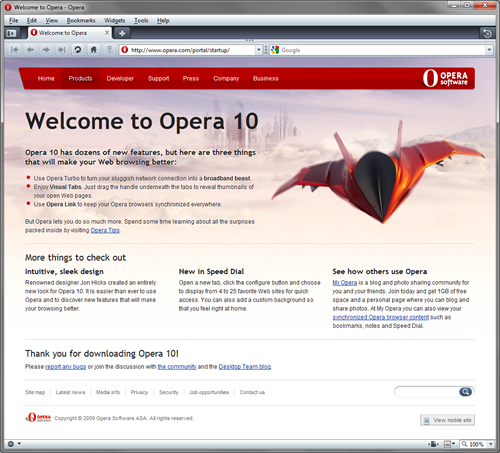The image size is (500, 453).
Task: Open the View menu
Action: (52, 21)
